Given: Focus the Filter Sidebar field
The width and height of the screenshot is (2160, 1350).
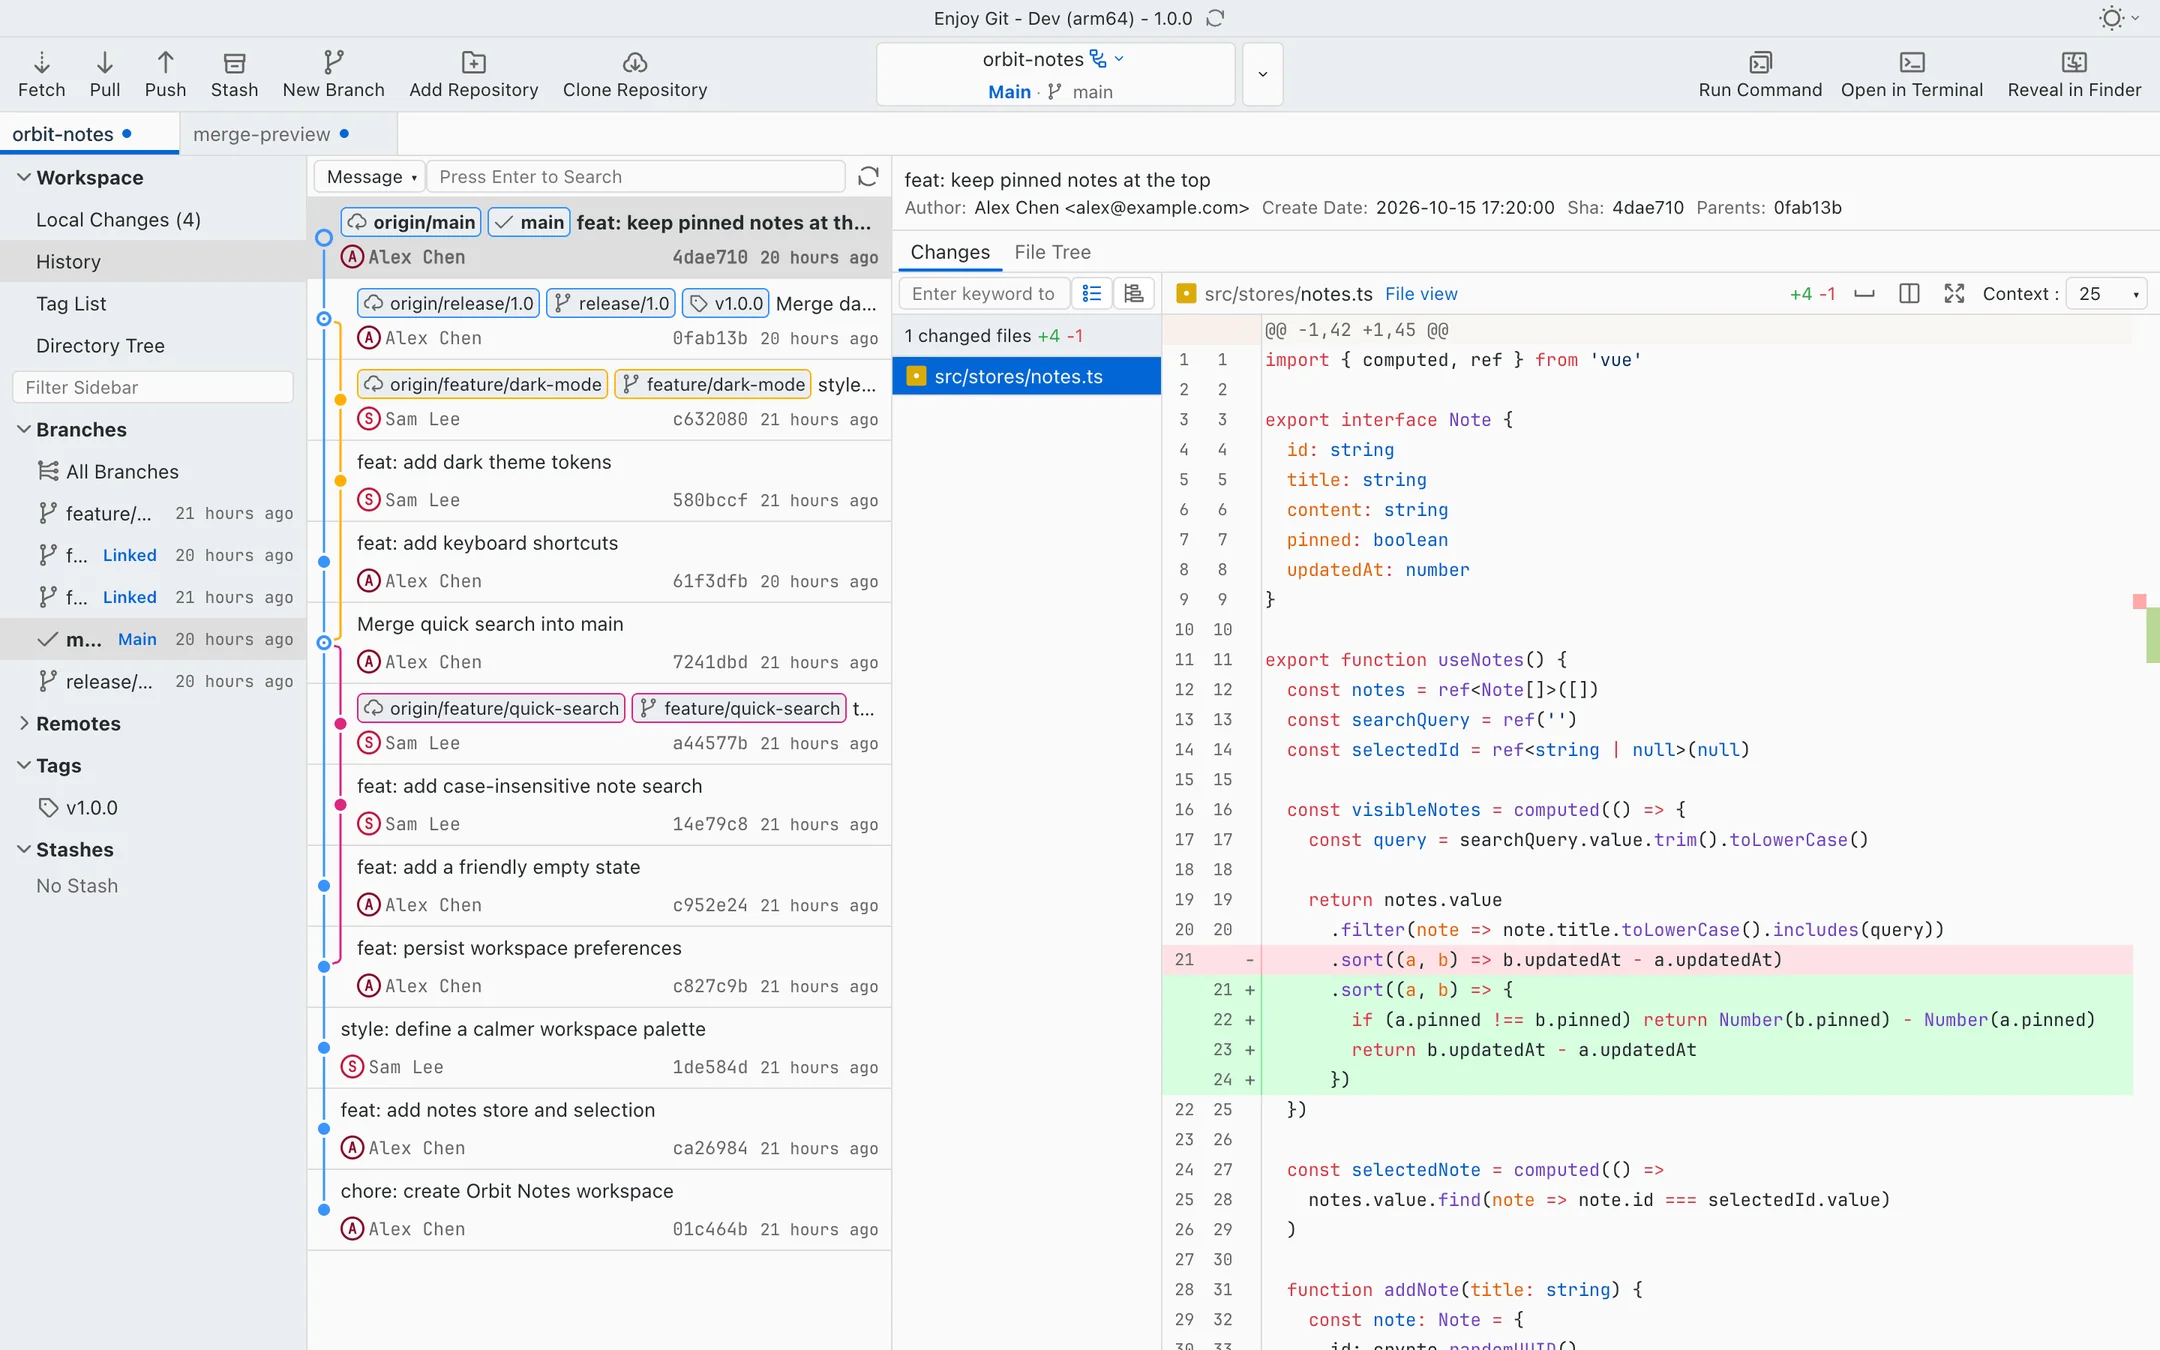Looking at the screenshot, I should (x=153, y=387).
